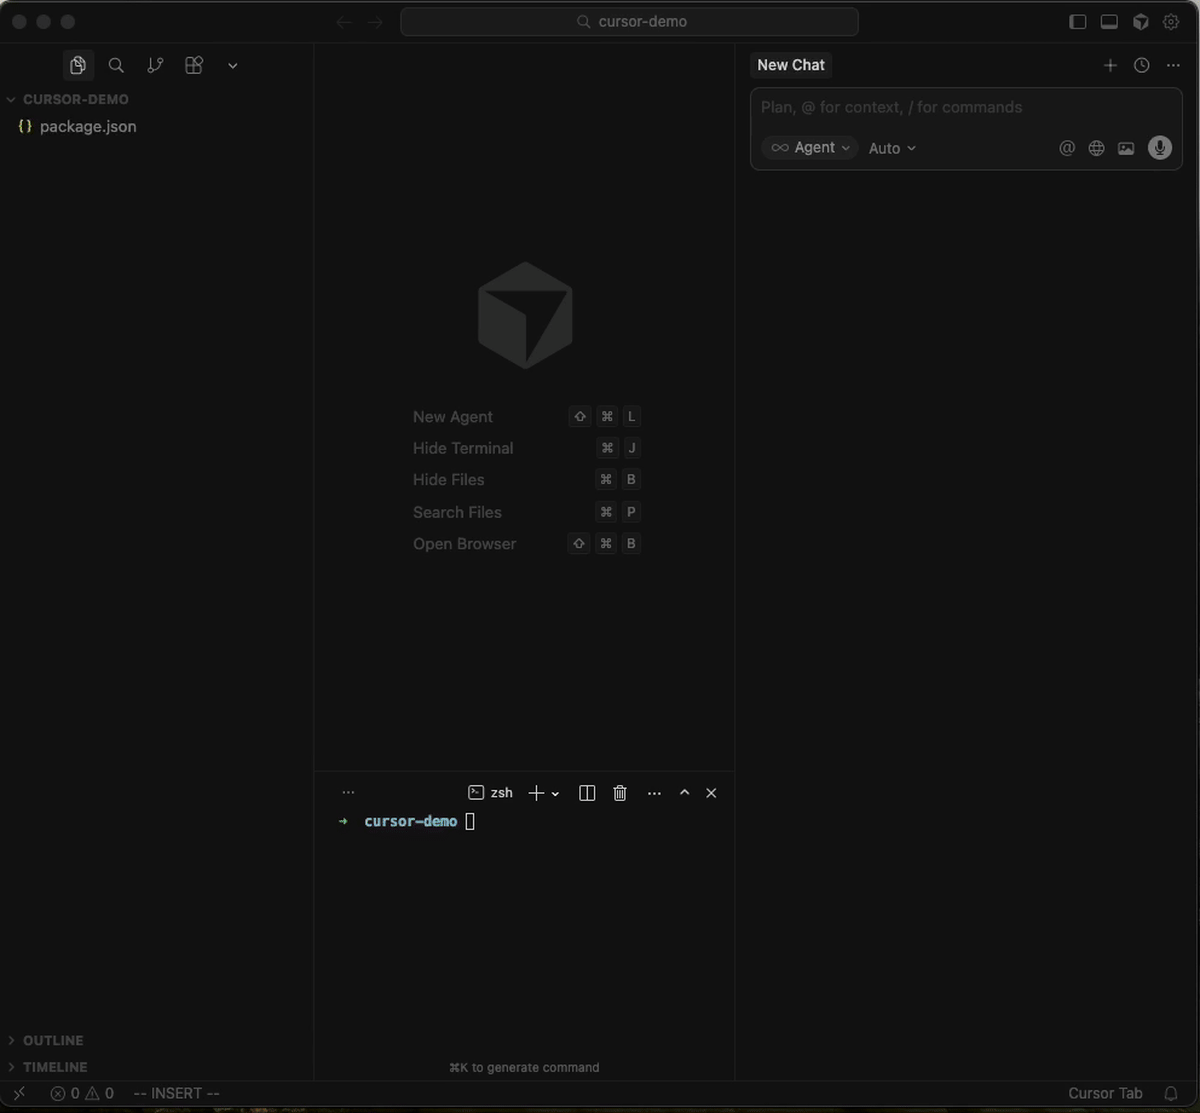Delete the terminal with the trash icon
Image resolution: width=1200 pixels, height=1113 pixels.
(x=619, y=792)
